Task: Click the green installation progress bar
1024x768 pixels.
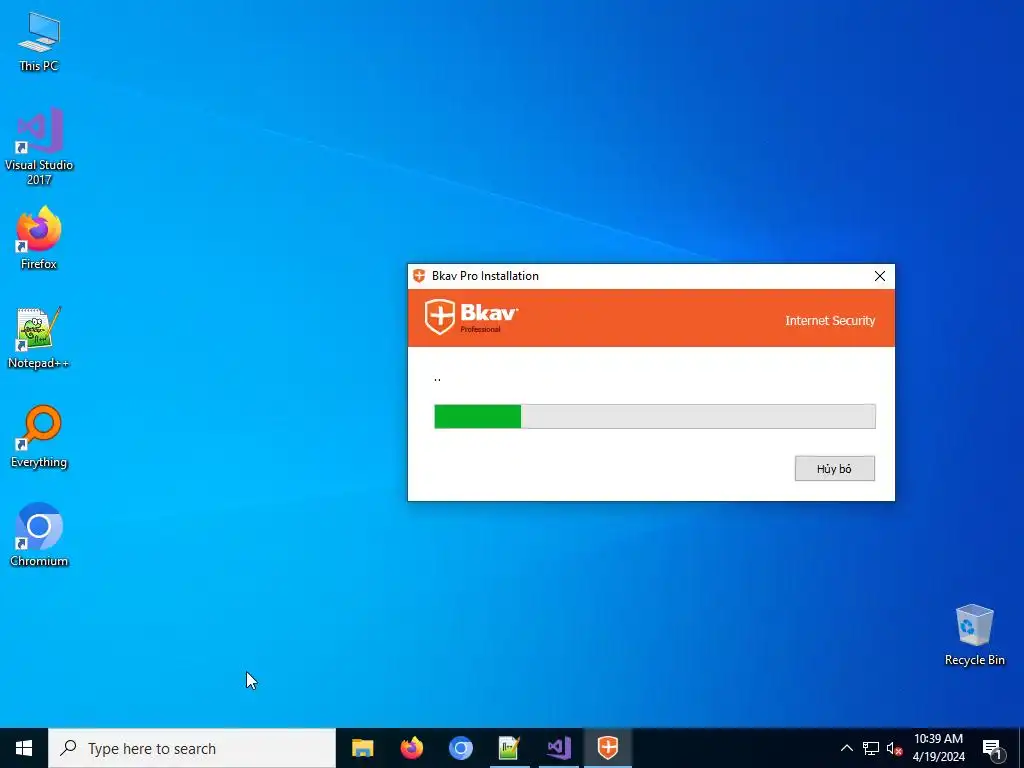Action: pos(654,416)
